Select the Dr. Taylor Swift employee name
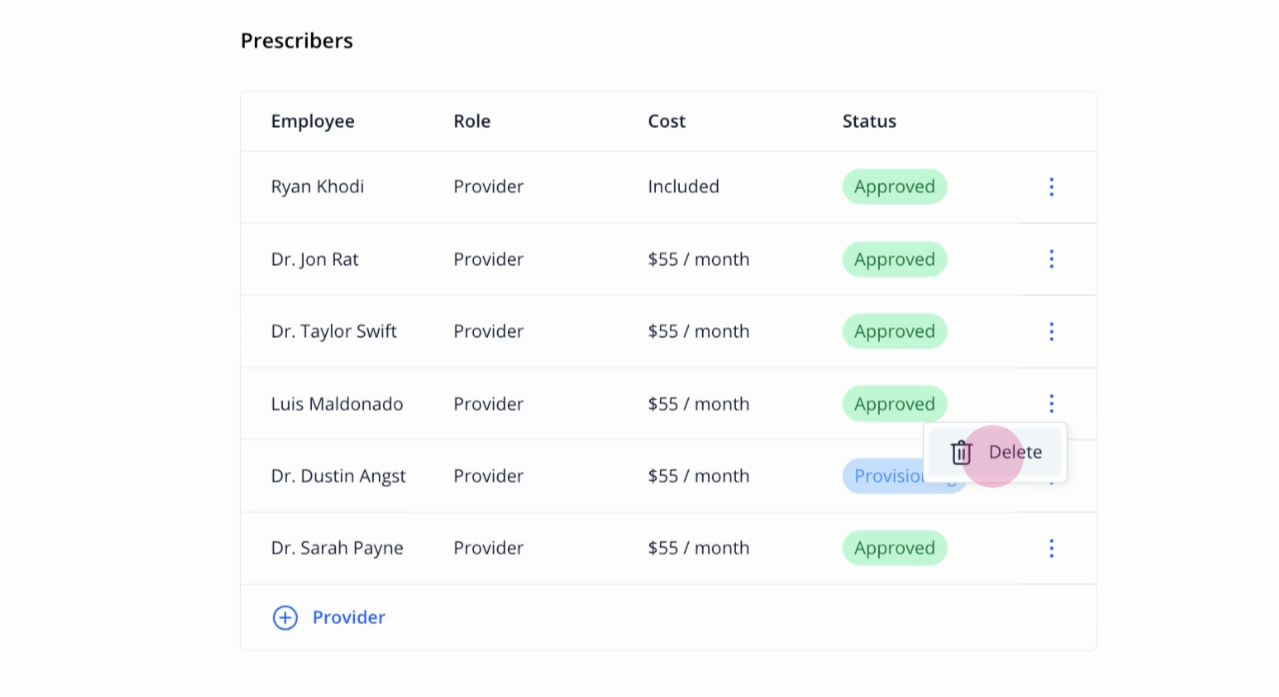The width and height of the screenshot is (1279, 697). pos(334,331)
